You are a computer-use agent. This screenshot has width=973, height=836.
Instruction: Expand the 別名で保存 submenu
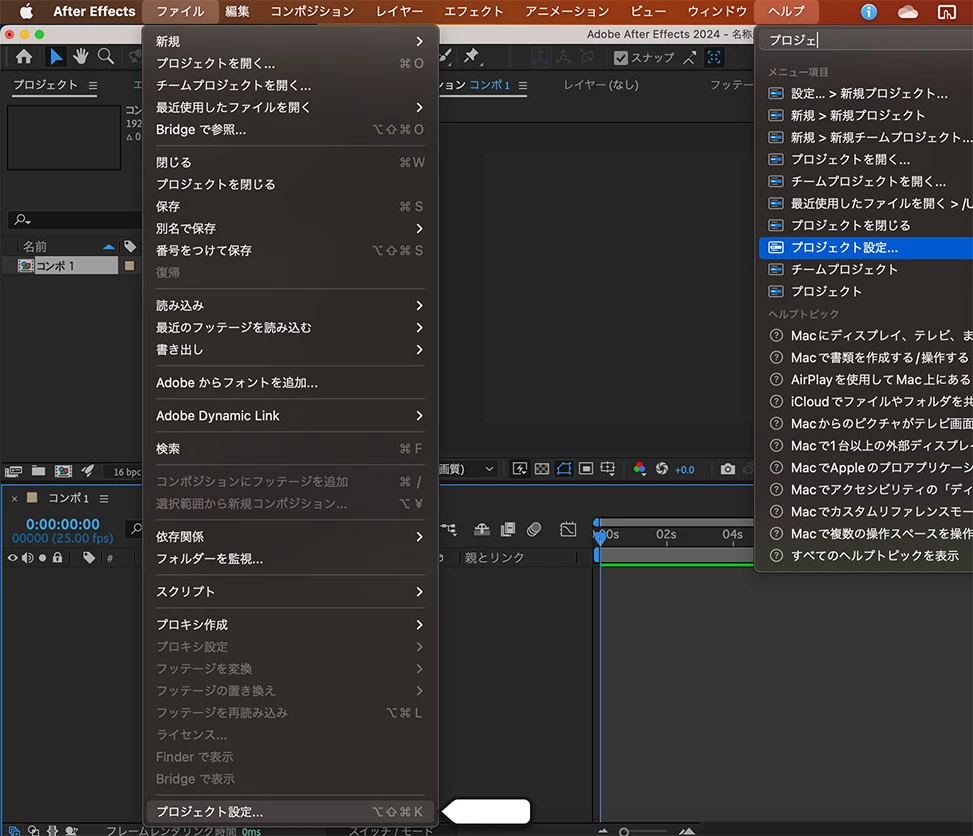click(290, 228)
